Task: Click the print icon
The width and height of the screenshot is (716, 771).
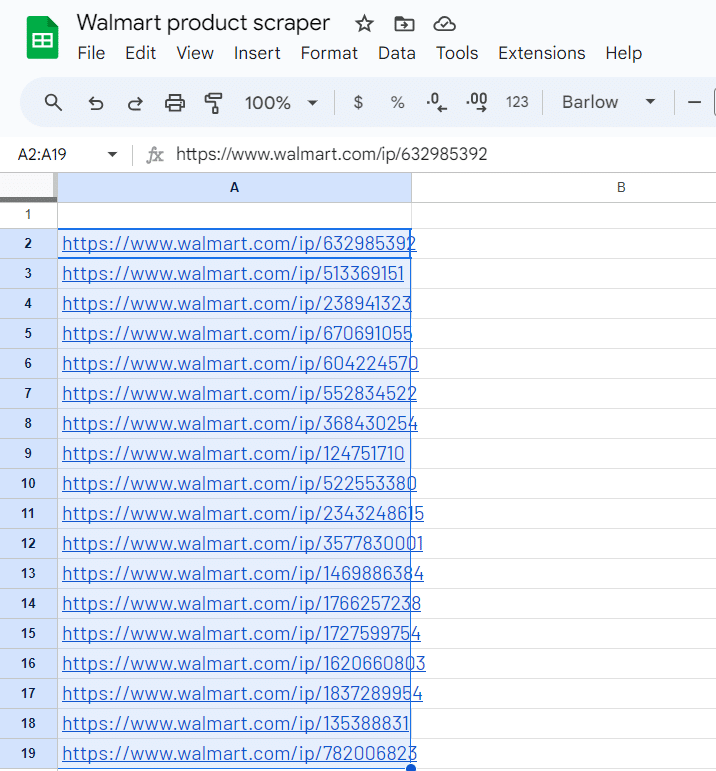Action: point(175,102)
